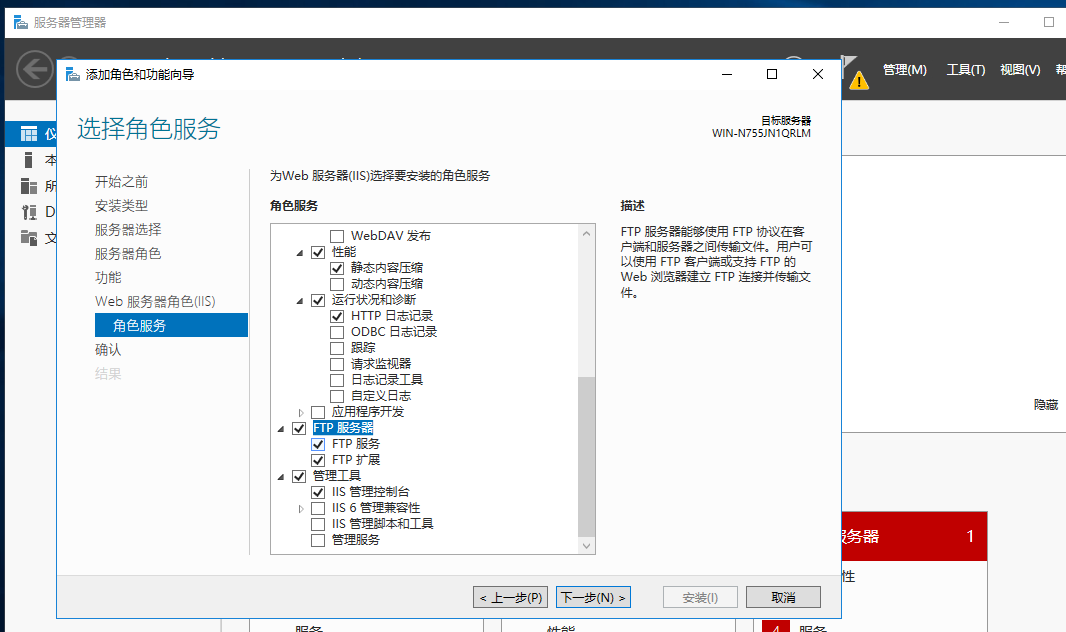Select the FTP 服务器 tree item label
Image resolution: width=1066 pixels, height=632 pixels.
pyautogui.click(x=343, y=428)
